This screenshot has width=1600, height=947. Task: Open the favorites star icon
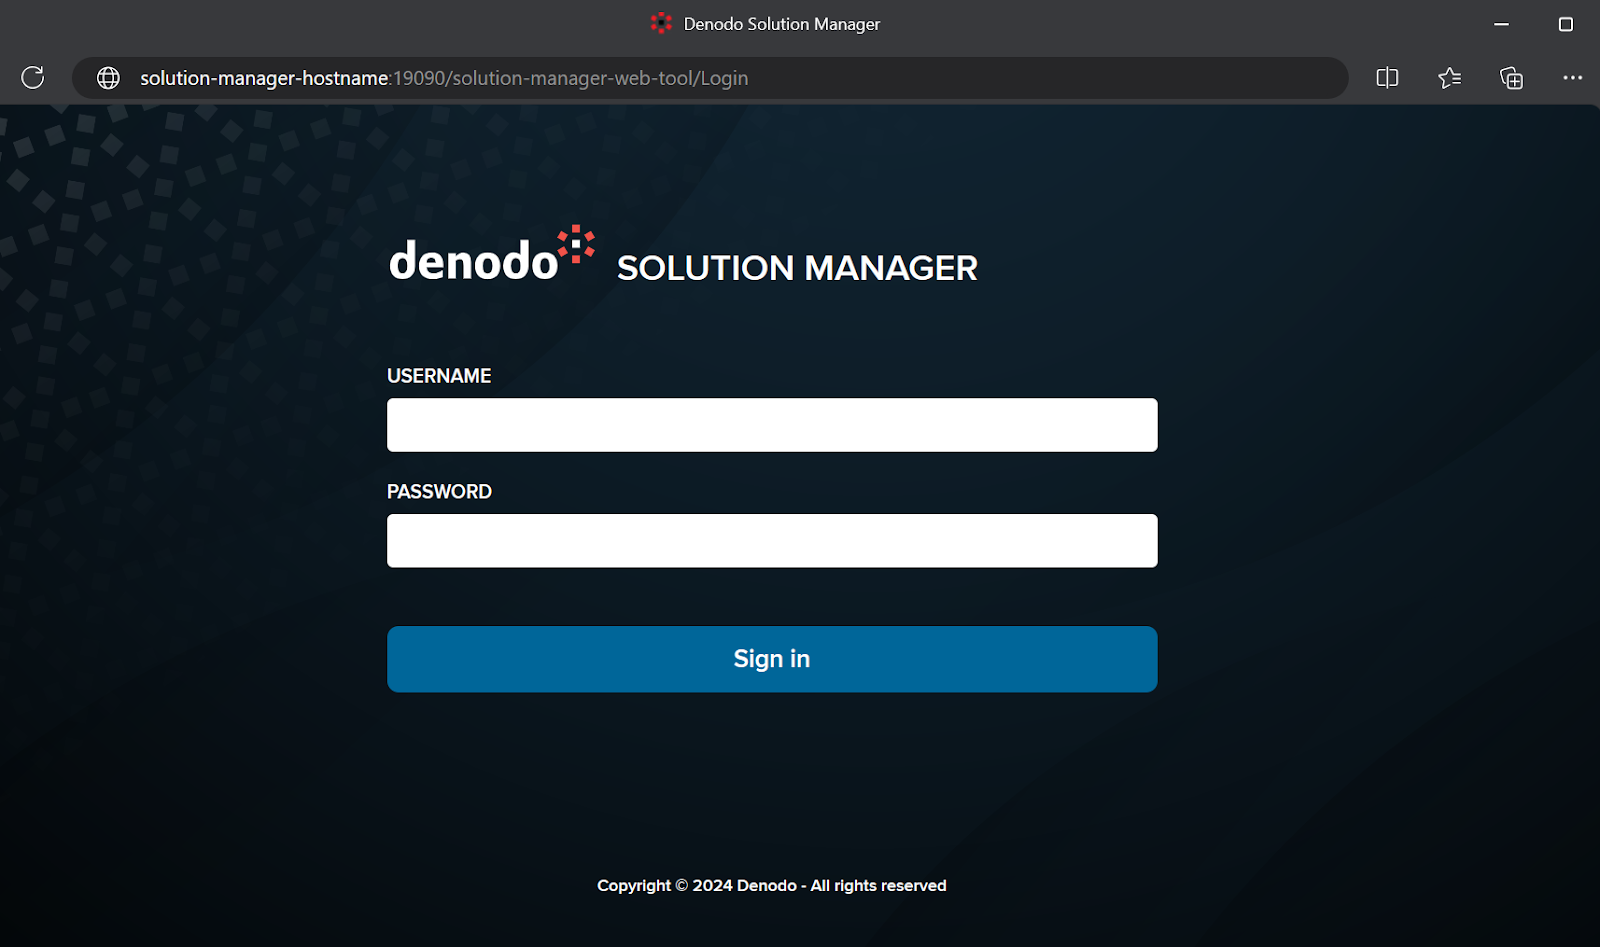coord(1449,78)
